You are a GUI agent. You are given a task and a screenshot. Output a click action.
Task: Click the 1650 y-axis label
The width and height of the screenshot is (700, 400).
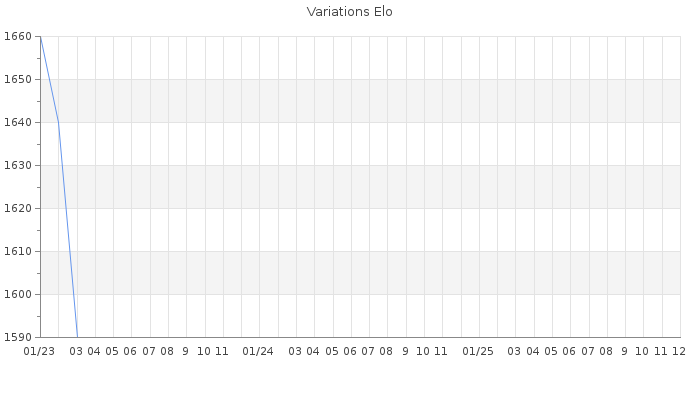tap(18, 80)
